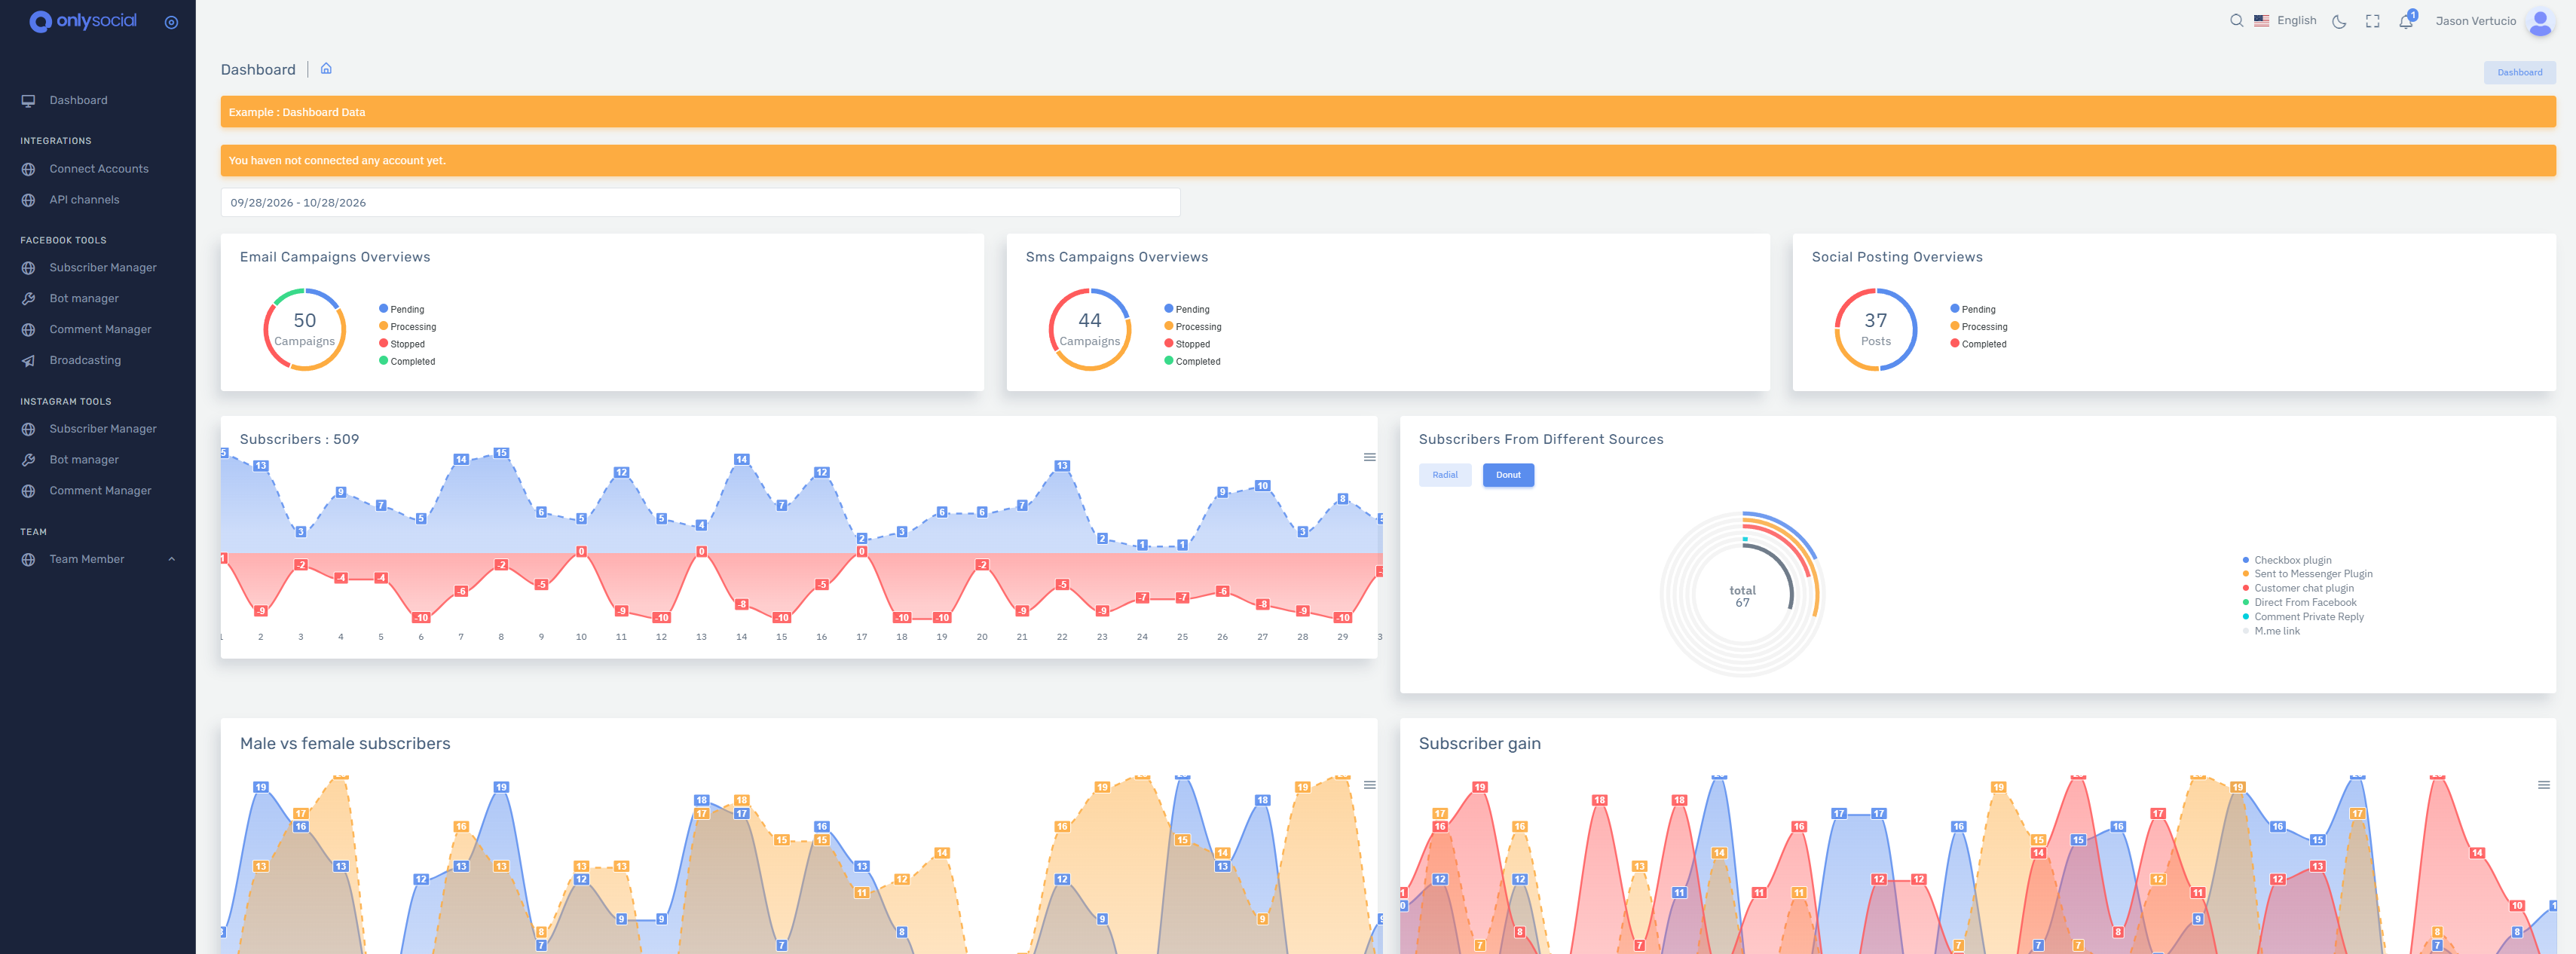This screenshot has height=954, width=2576.
Task: Click the home breadcrumb icon
Action: (x=326, y=69)
